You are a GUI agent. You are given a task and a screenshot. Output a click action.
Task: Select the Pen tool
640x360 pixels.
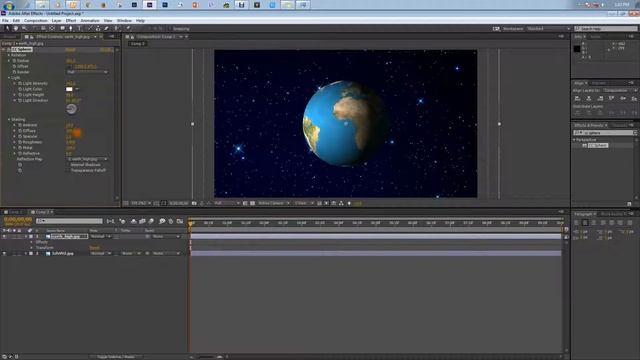(71, 28)
